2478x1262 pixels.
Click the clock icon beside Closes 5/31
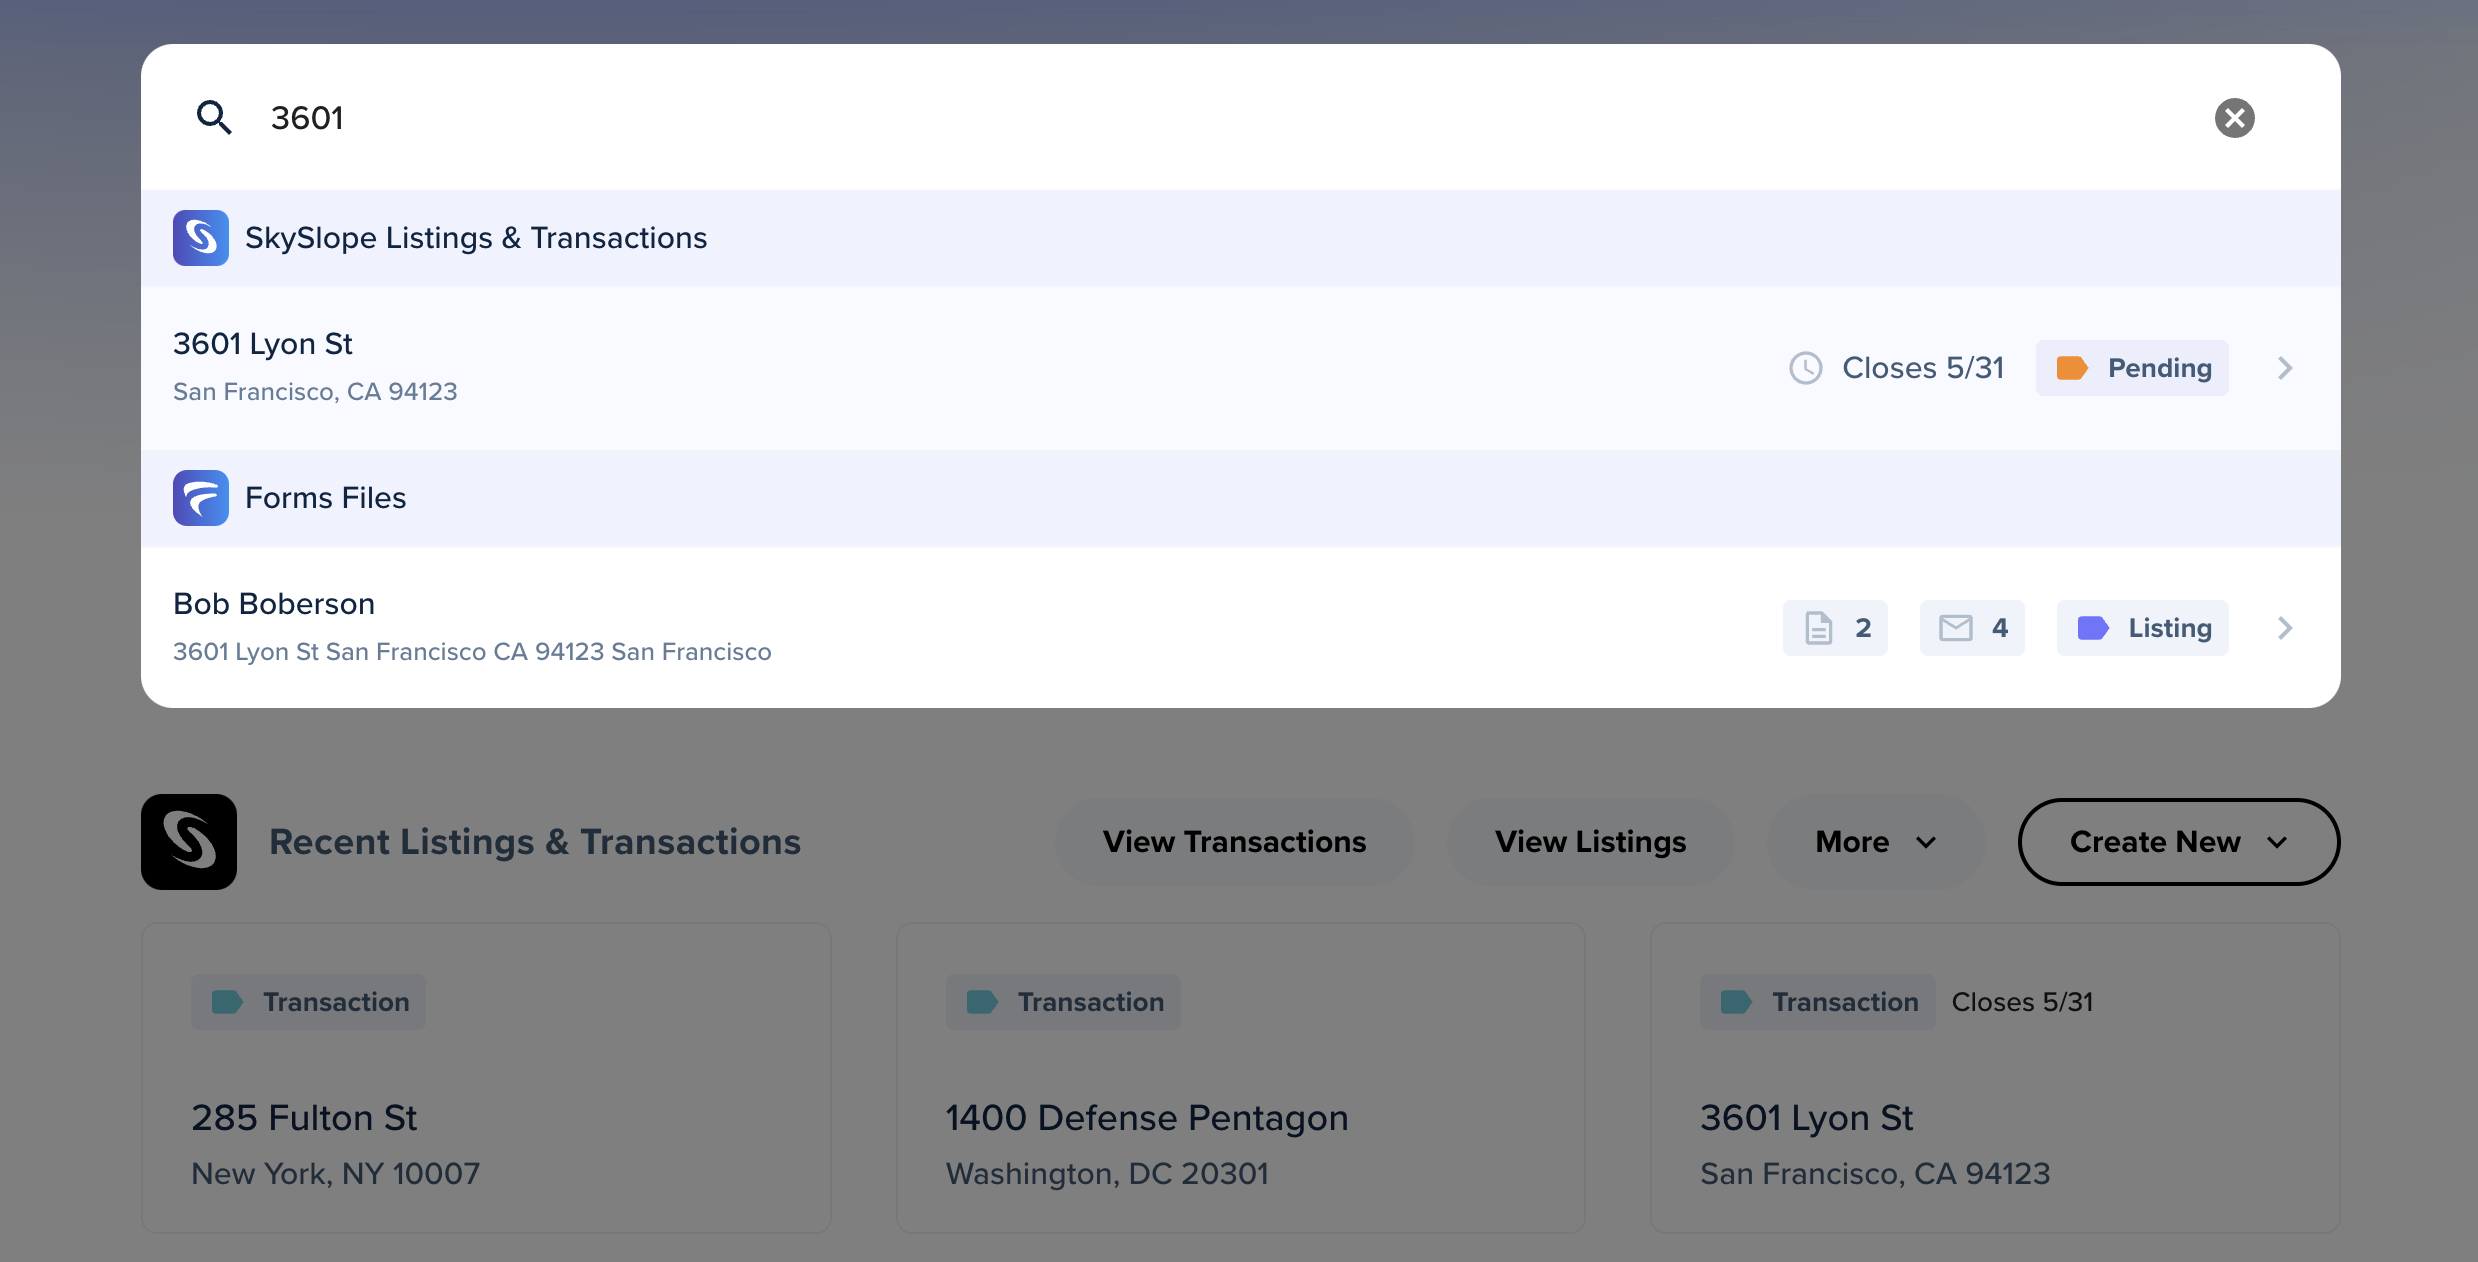[x=1805, y=368]
